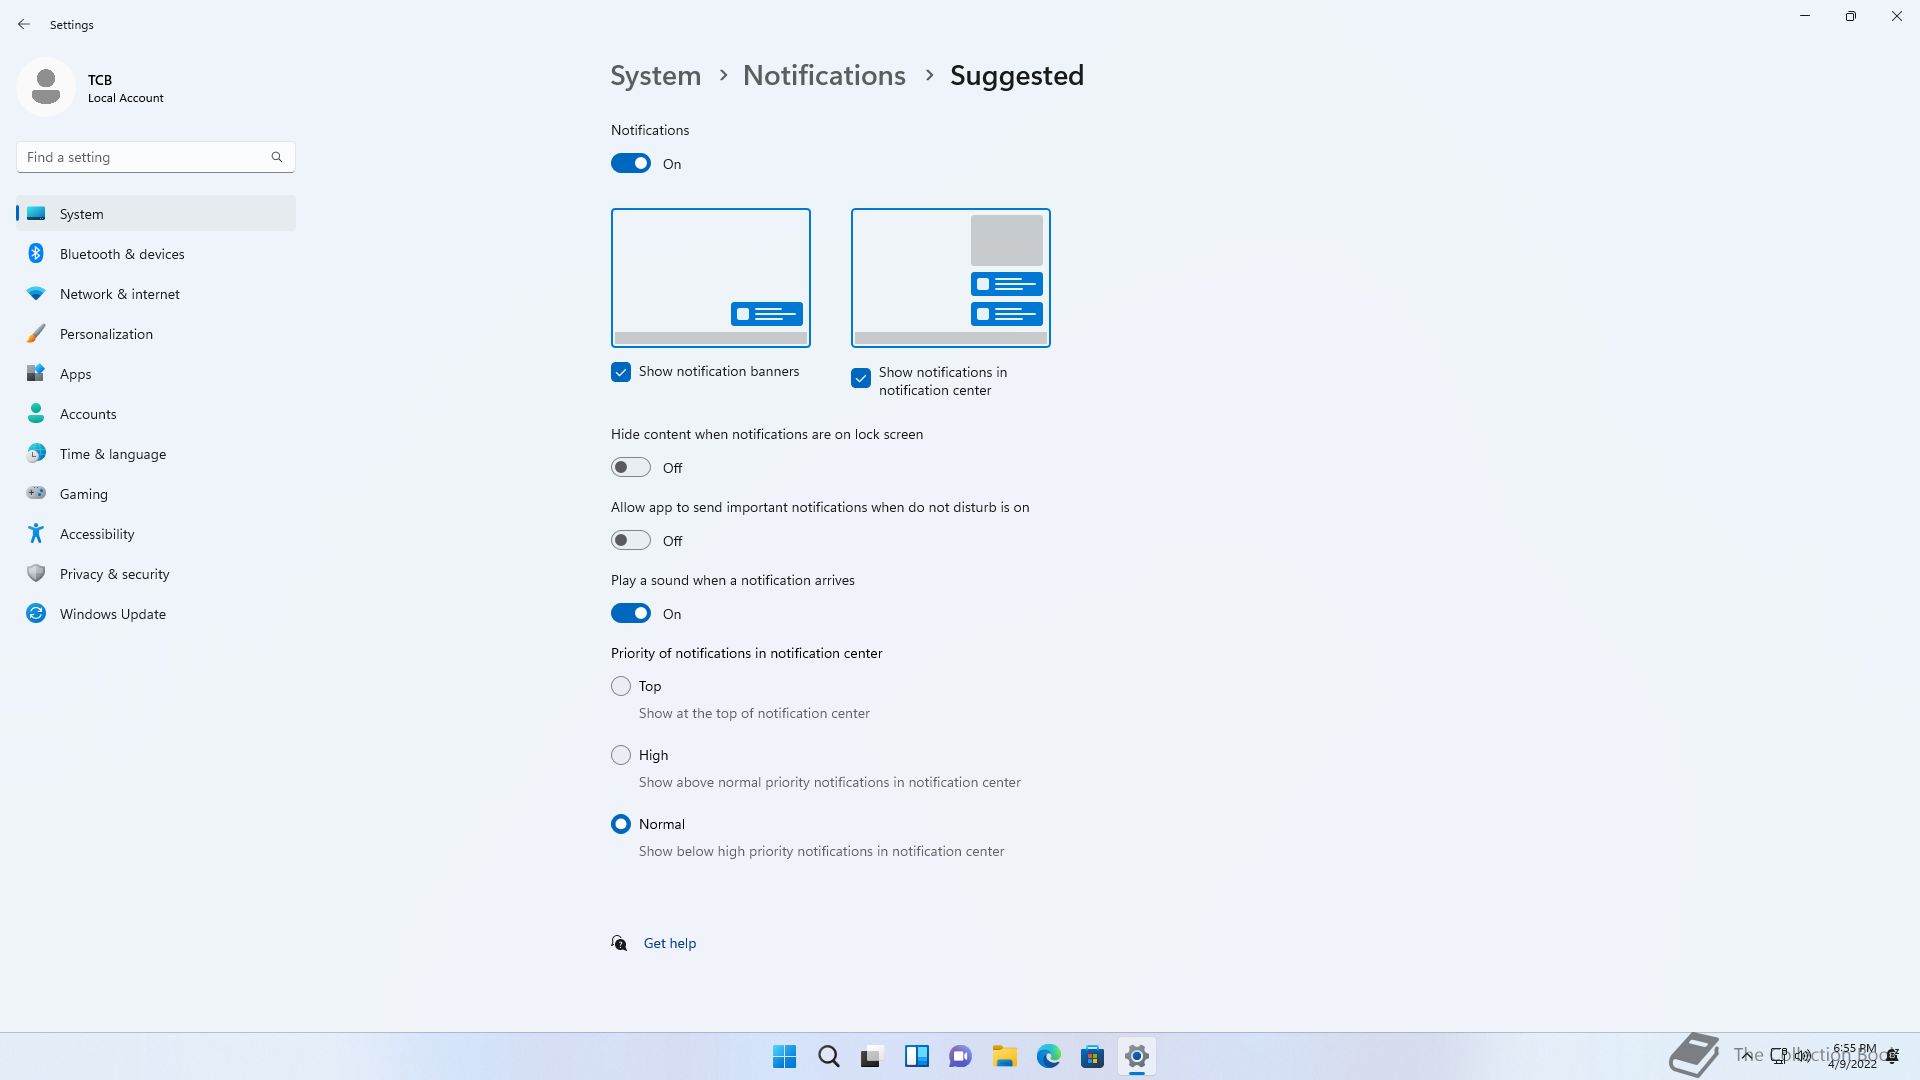Click the notification center preview thumbnail
Viewport: 1920px width, 1080px height.
tap(950, 278)
